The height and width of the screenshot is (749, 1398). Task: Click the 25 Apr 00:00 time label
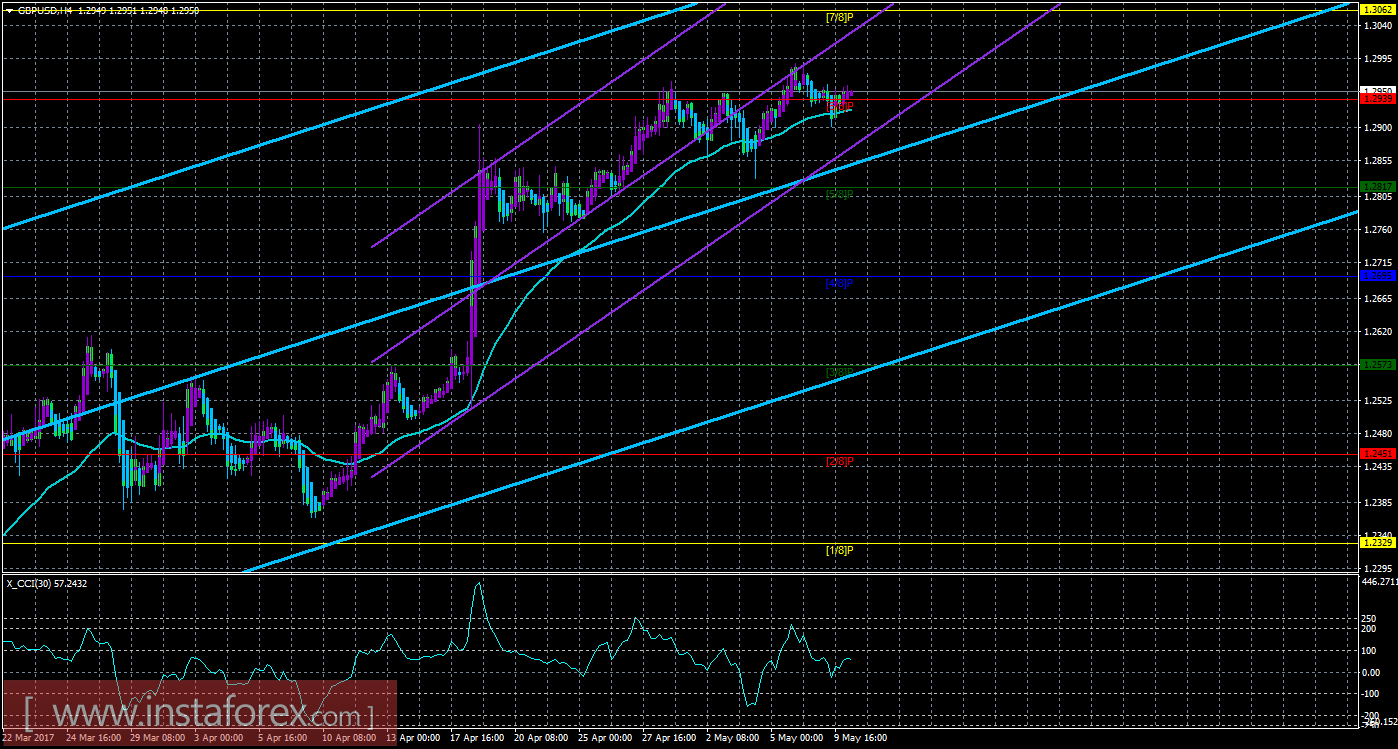coord(607,737)
